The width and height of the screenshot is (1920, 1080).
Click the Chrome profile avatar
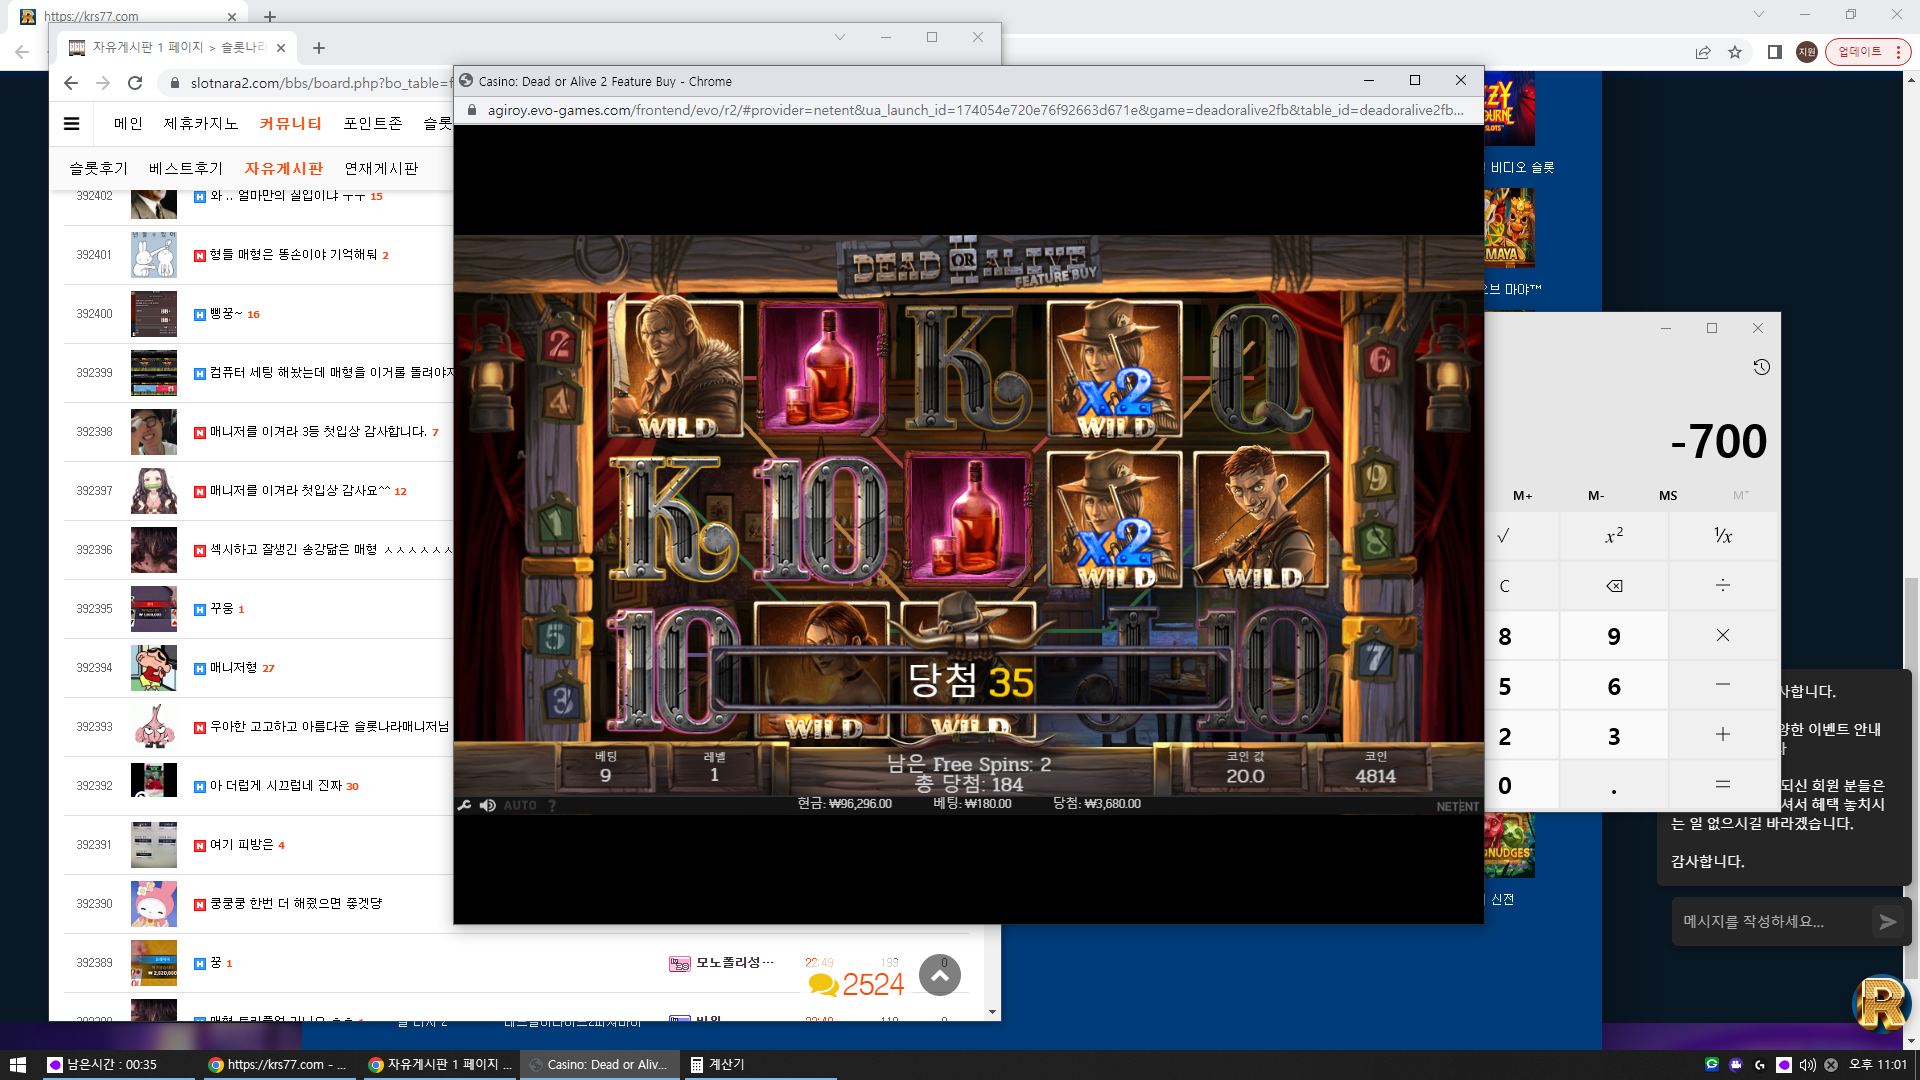[1807, 52]
